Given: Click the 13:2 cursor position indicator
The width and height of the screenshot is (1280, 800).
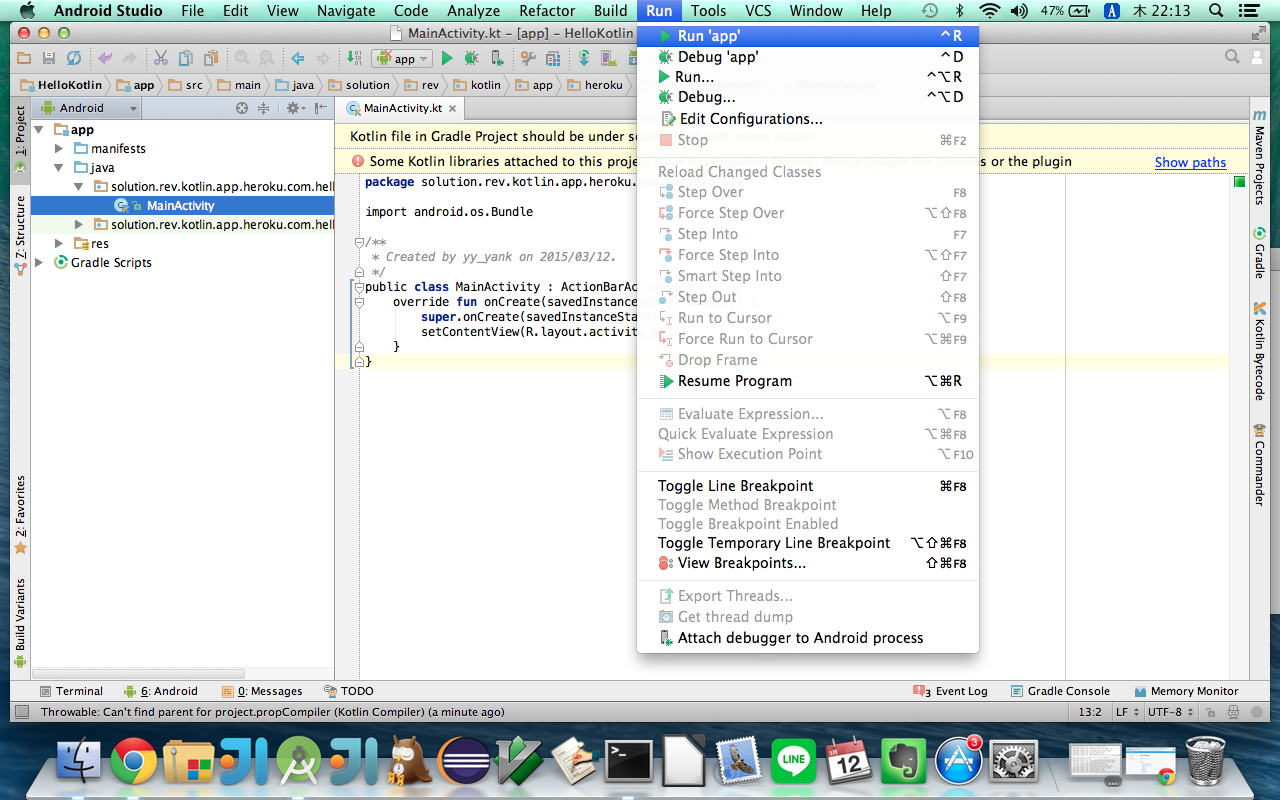Looking at the screenshot, I should (x=1090, y=713).
